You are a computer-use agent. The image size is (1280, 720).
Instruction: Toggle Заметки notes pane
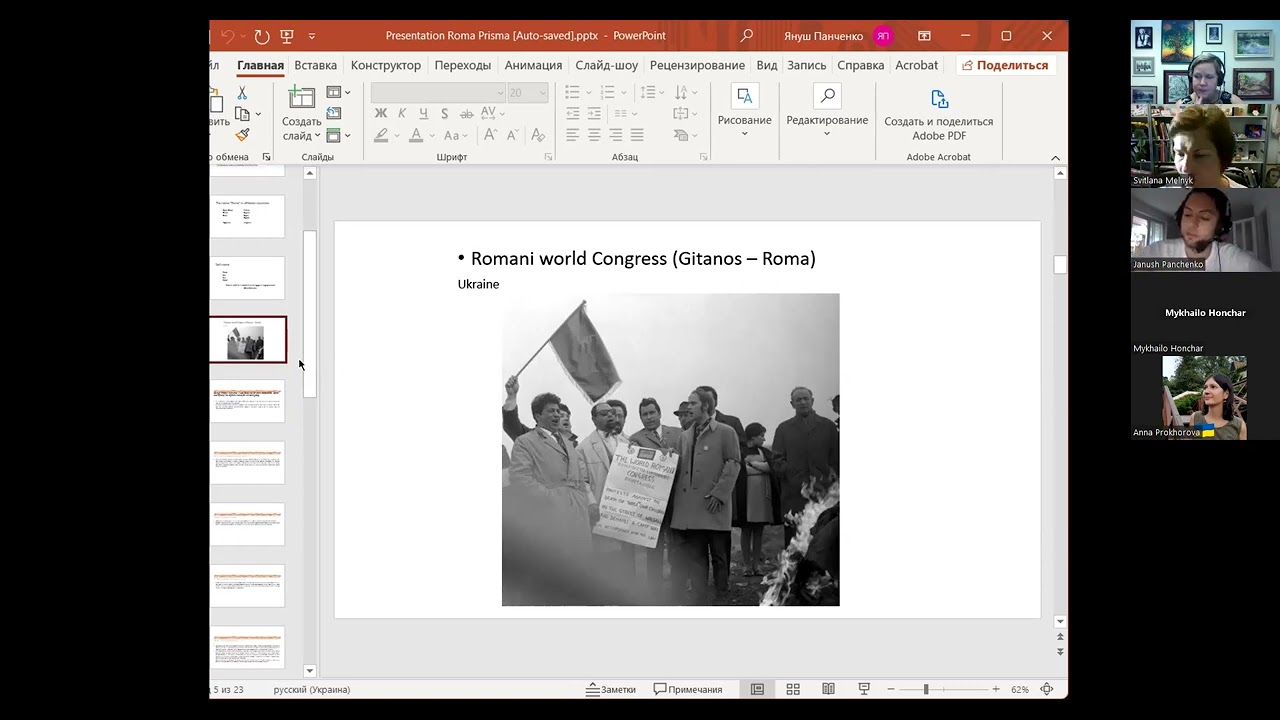tap(611, 689)
